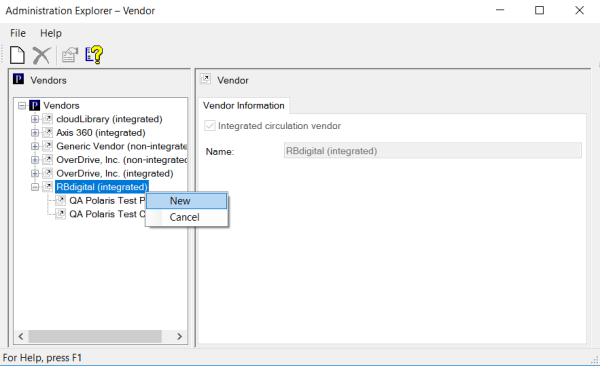Select the Vendor Information tab
The width and height of the screenshot is (600, 366).
[244, 106]
